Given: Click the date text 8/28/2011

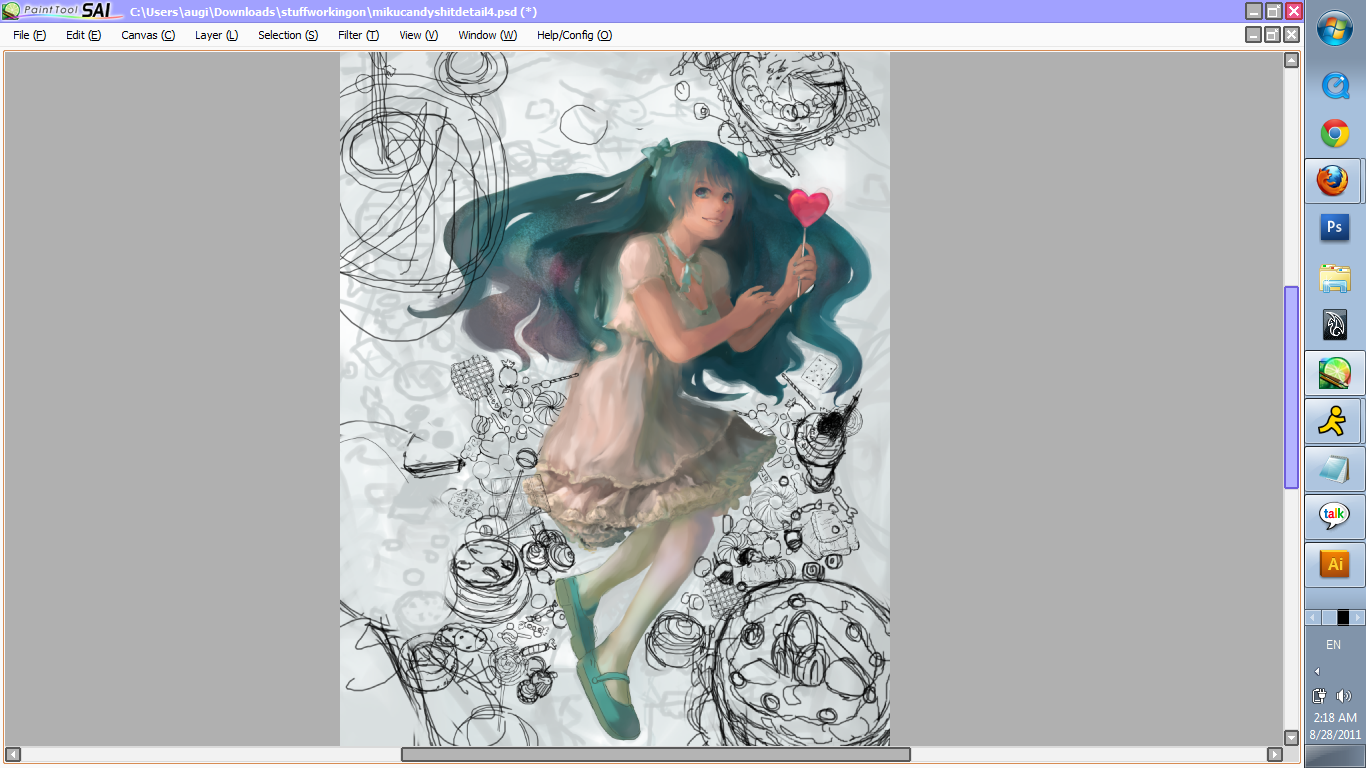Looking at the screenshot, I should (x=1335, y=734).
